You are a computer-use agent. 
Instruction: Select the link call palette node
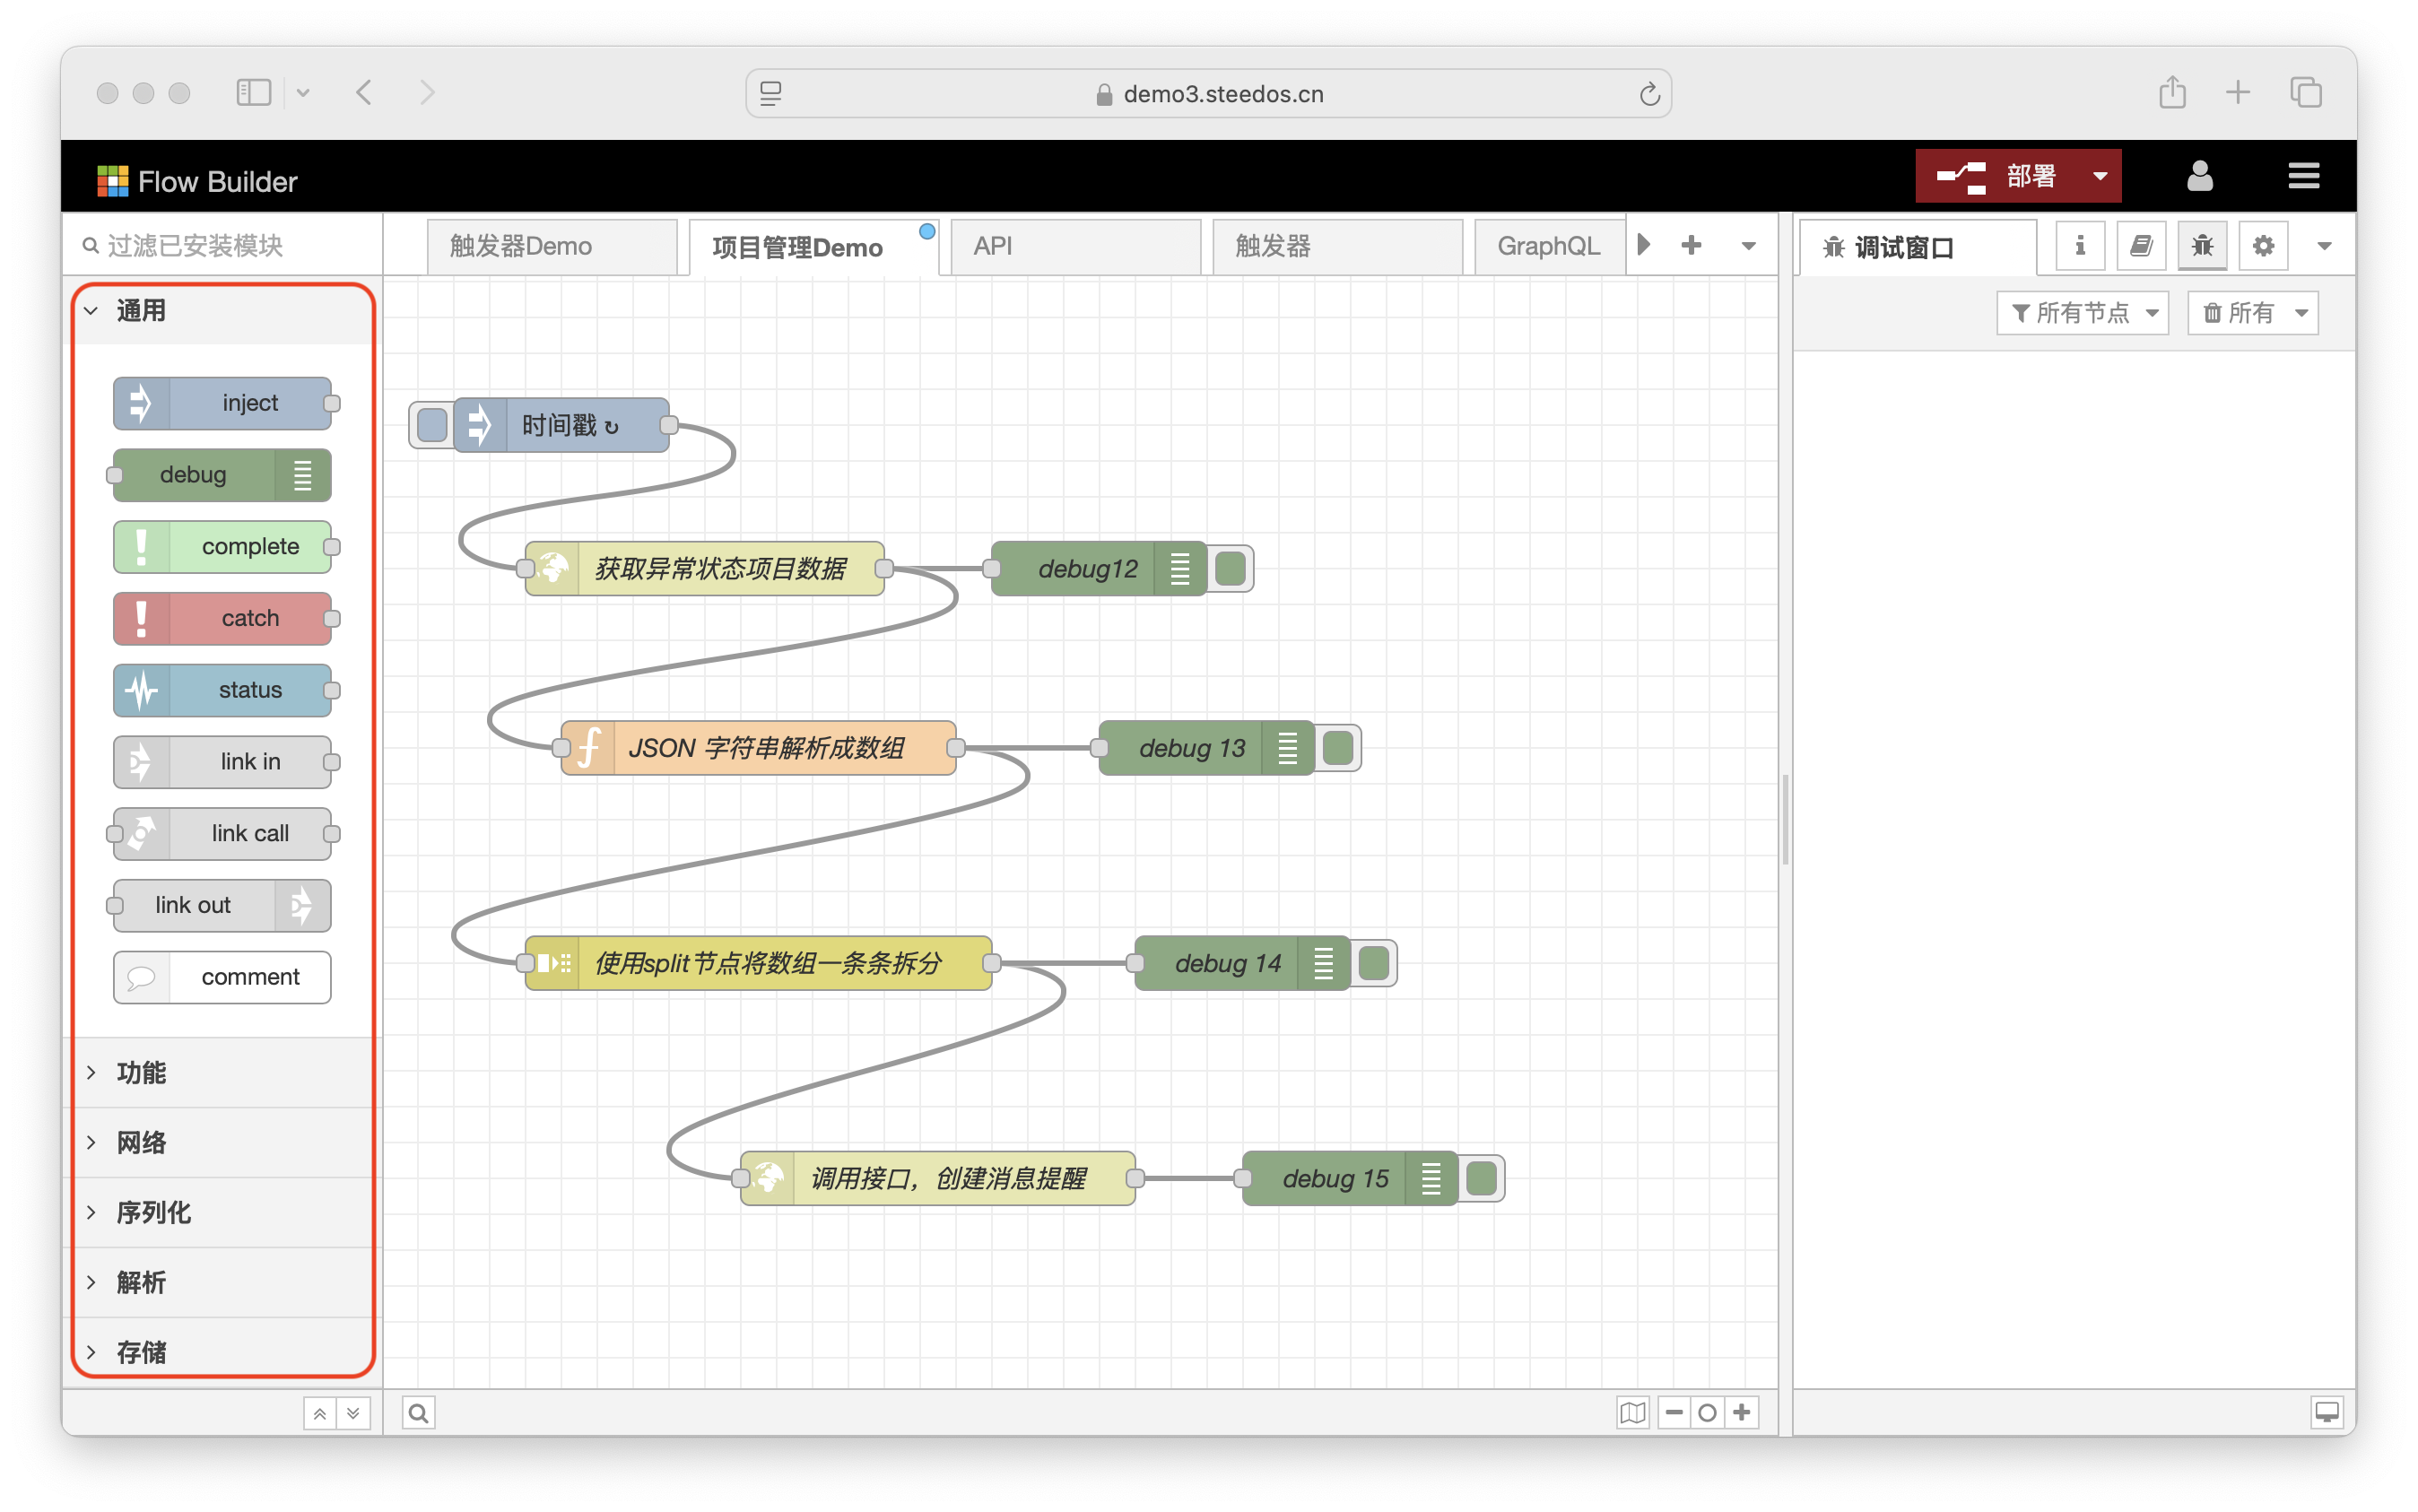coord(222,833)
